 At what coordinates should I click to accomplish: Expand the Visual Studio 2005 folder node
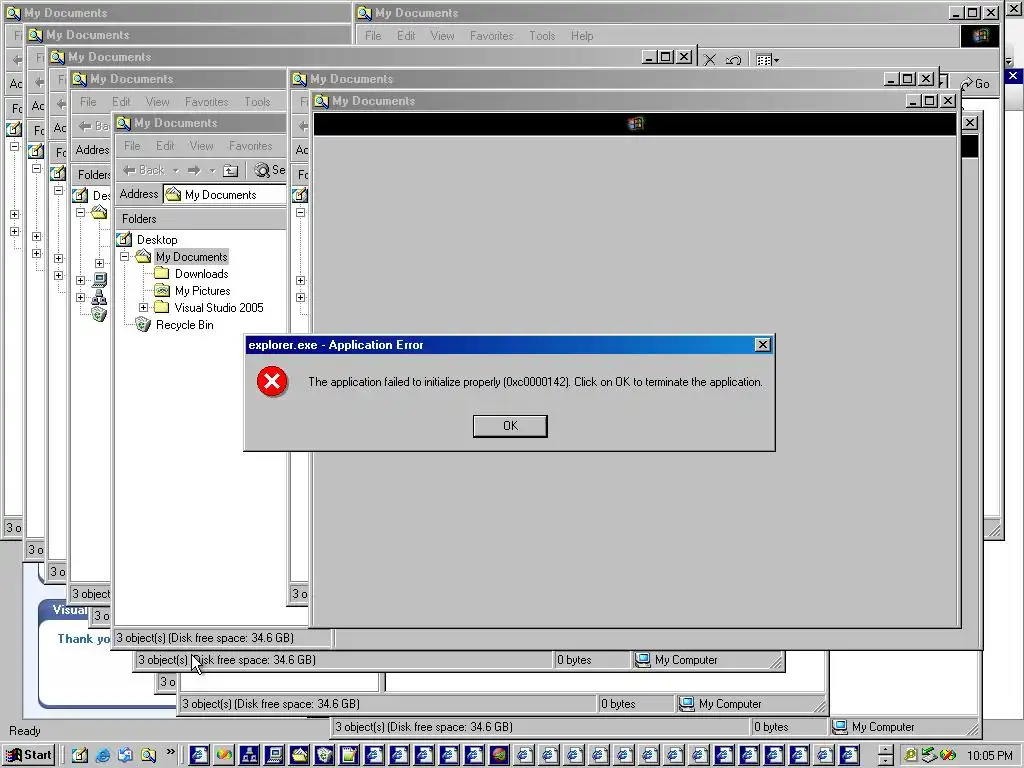[143, 308]
